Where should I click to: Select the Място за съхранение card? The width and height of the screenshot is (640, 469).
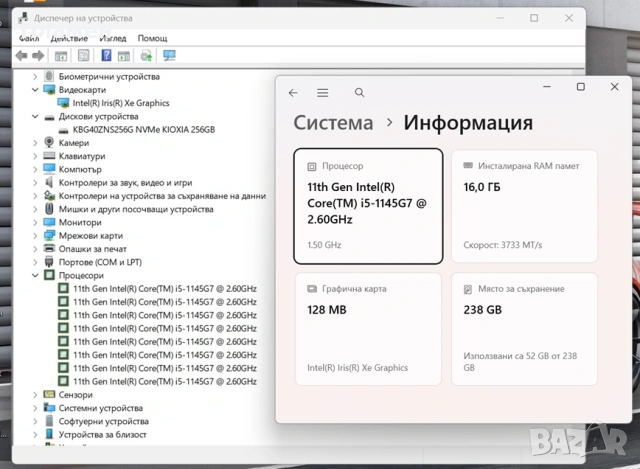tap(524, 329)
